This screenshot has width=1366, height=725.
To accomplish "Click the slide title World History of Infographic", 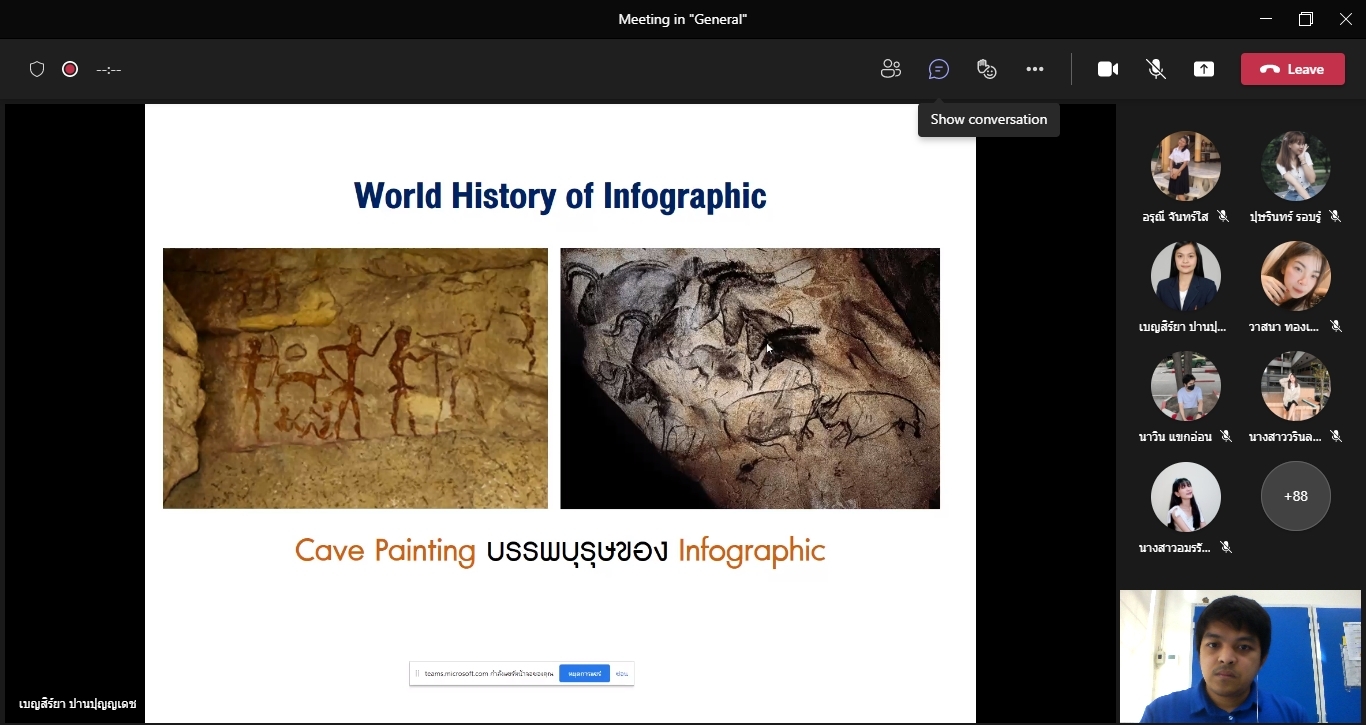I will click(560, 196).
